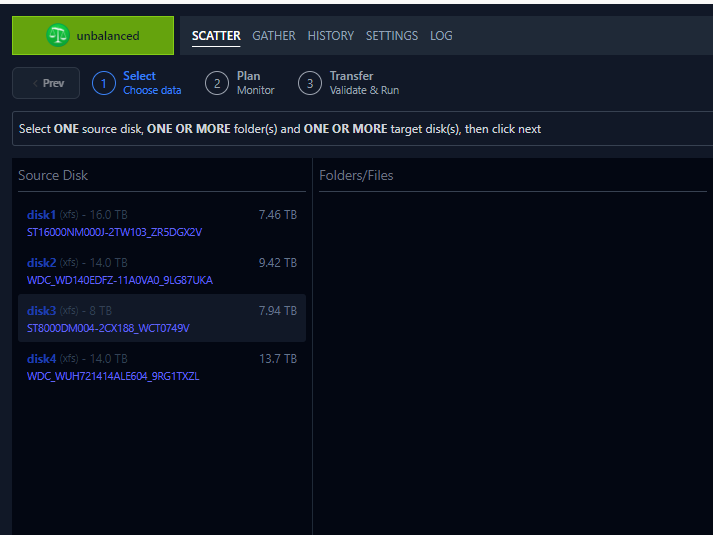Click the 9.42 TB free space value
This screenshot has height=535, width=713.
coord(278,263)
